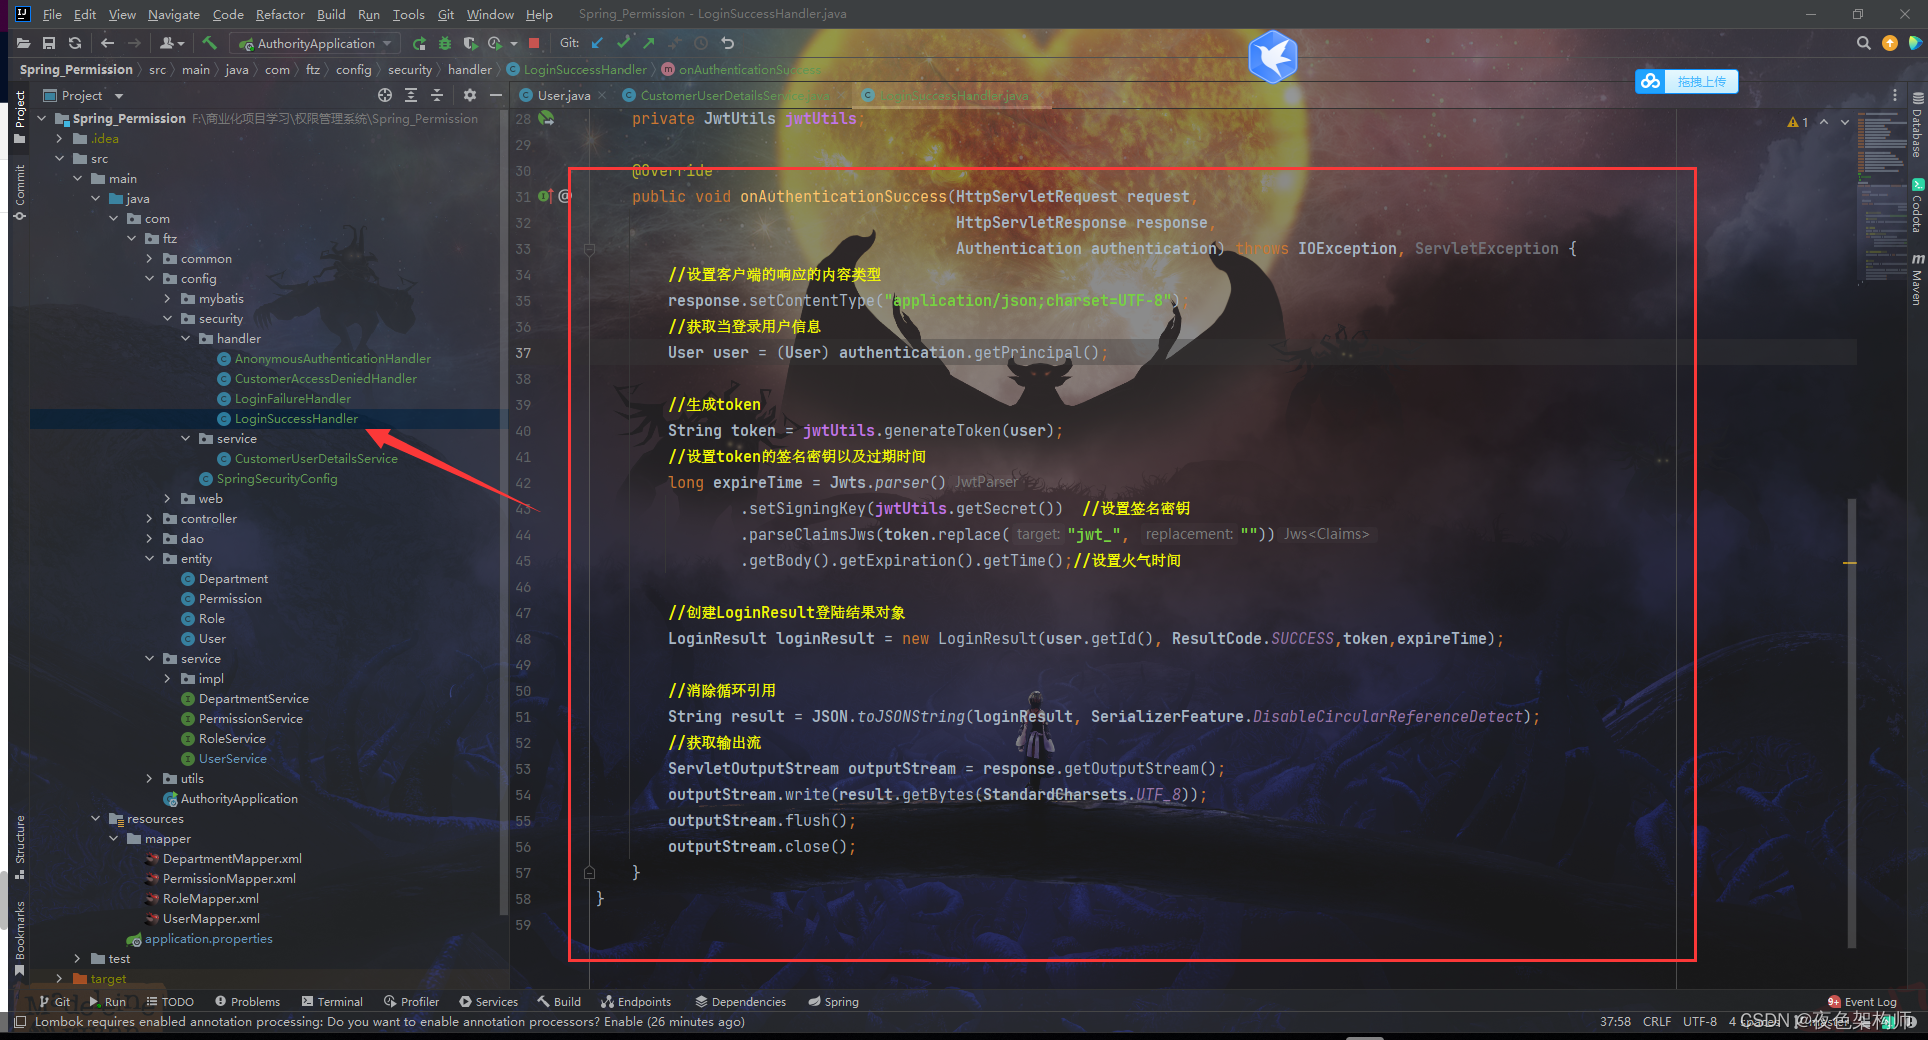Click the Expand All icon in Project panel
Screen dimensions: 1928x1040
coord(411,95)
